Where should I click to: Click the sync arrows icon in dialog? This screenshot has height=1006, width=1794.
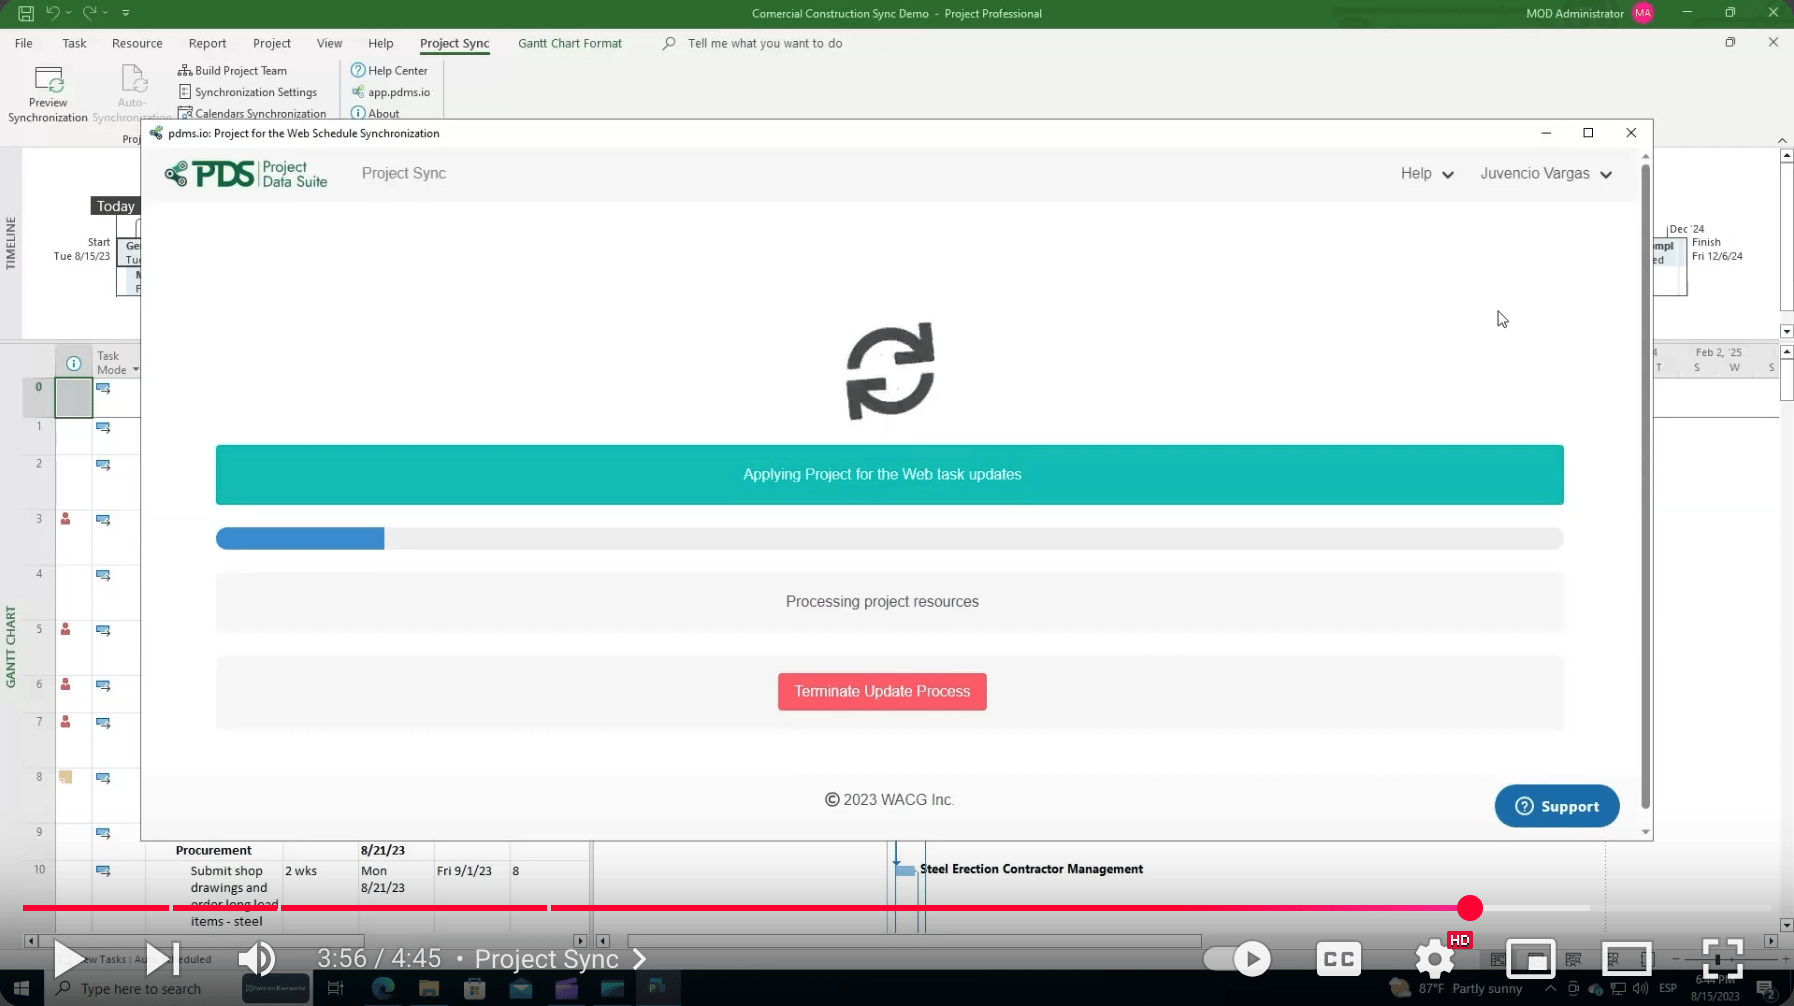click(x=890, y=371)
